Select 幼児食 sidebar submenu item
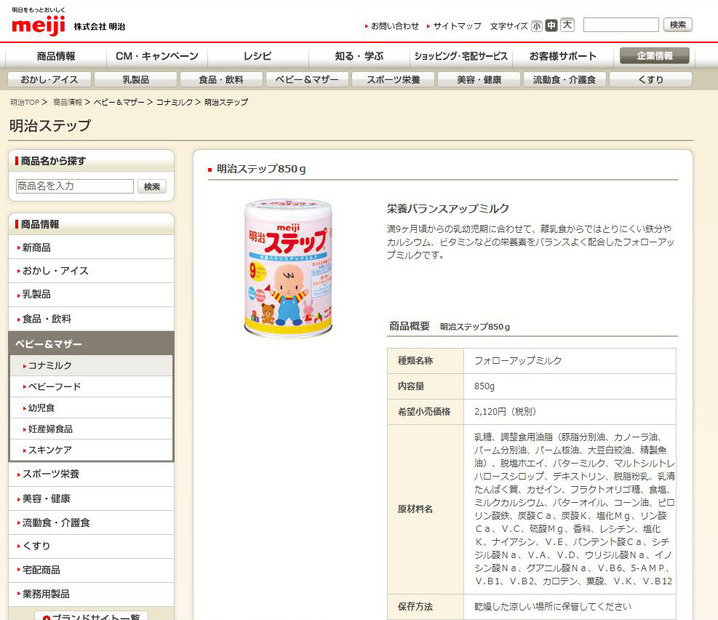This screenshot has width=718, height=620. click(91, 408)
